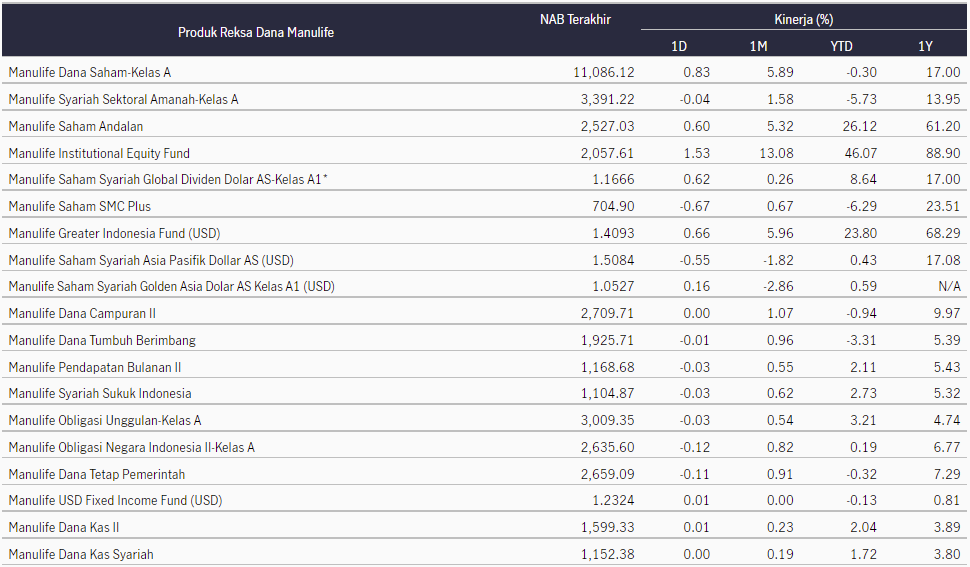
Task: Click the 1M performance column header
Action: (x=758, y=46)
